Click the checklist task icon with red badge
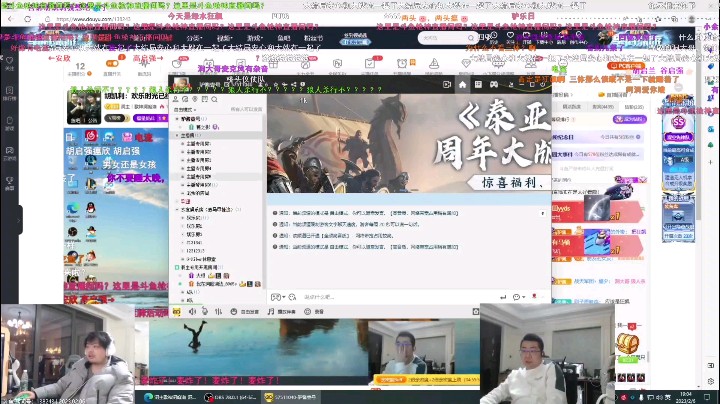Screen dimensions: 720x404 [370, 63]
